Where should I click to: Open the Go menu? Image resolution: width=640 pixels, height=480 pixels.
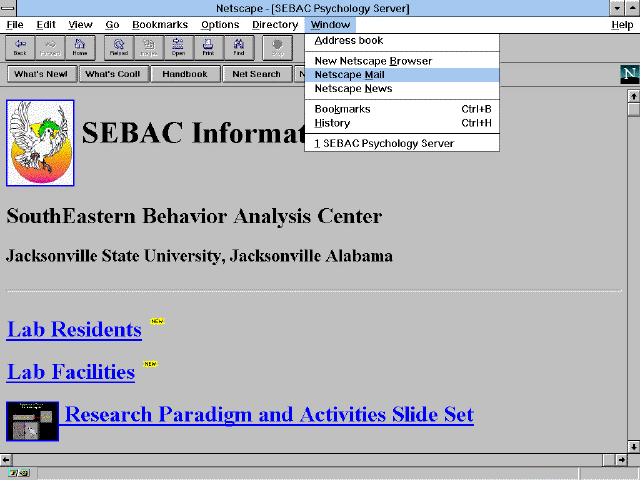(112, 25)
